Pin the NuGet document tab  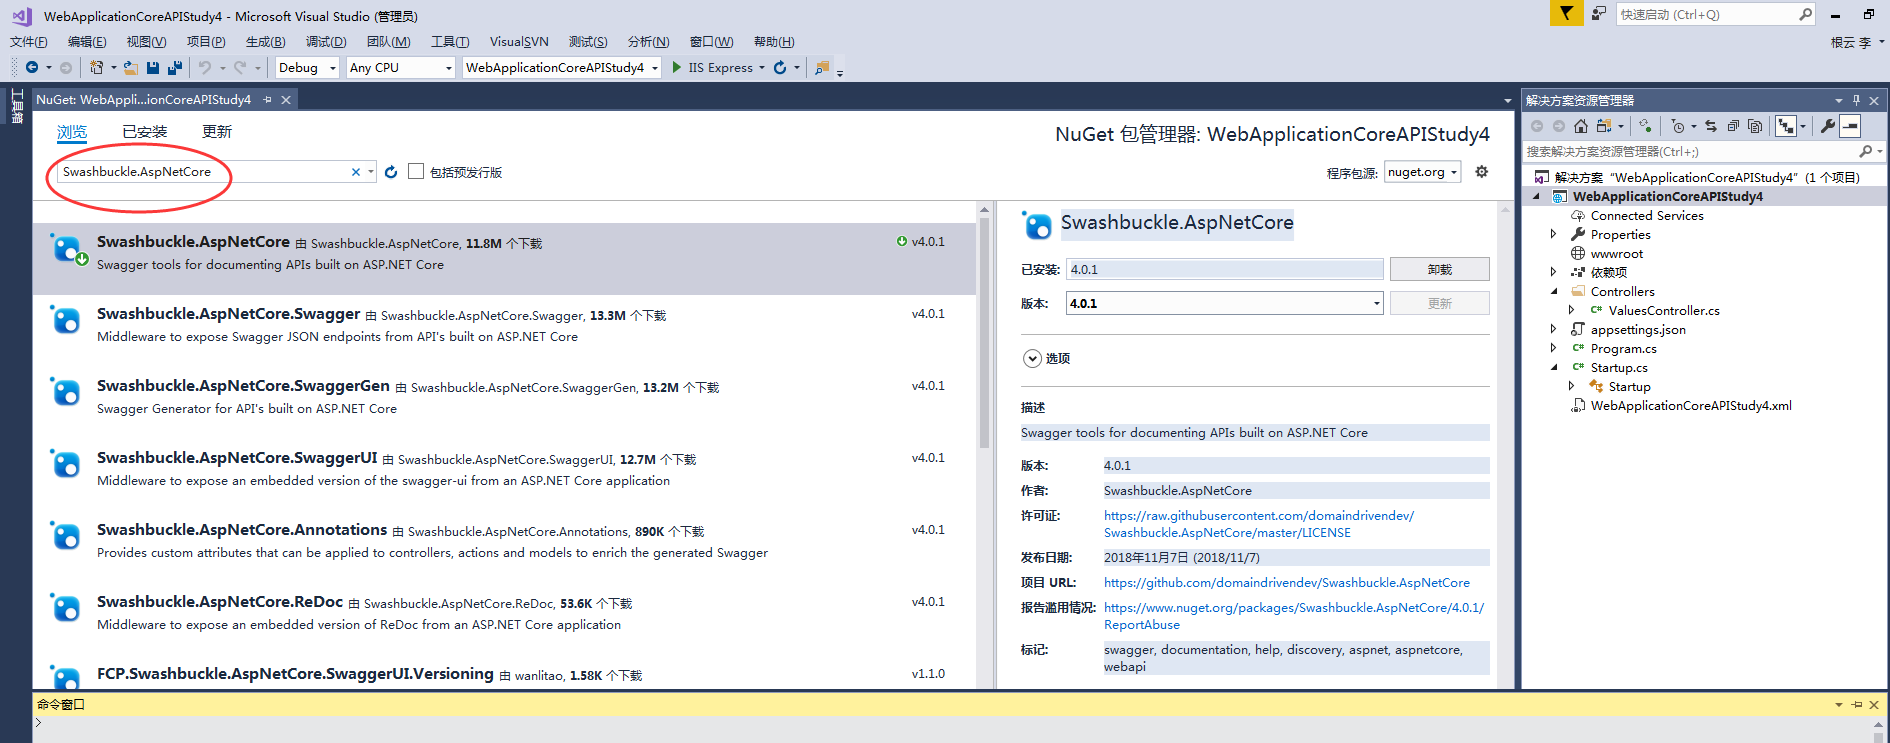[268, 100]
